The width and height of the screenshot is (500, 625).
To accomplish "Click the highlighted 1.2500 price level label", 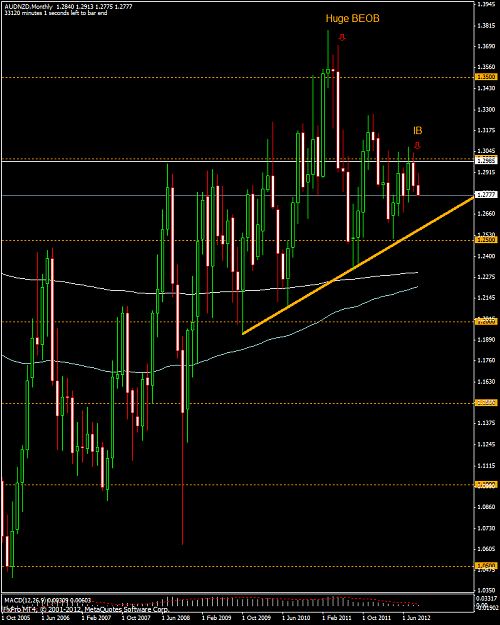I will pos(486,240).
